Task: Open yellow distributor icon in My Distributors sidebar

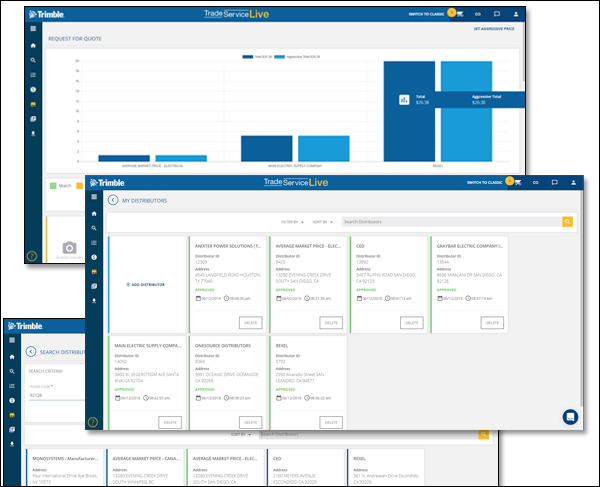Action: click(x=94, y=272)
